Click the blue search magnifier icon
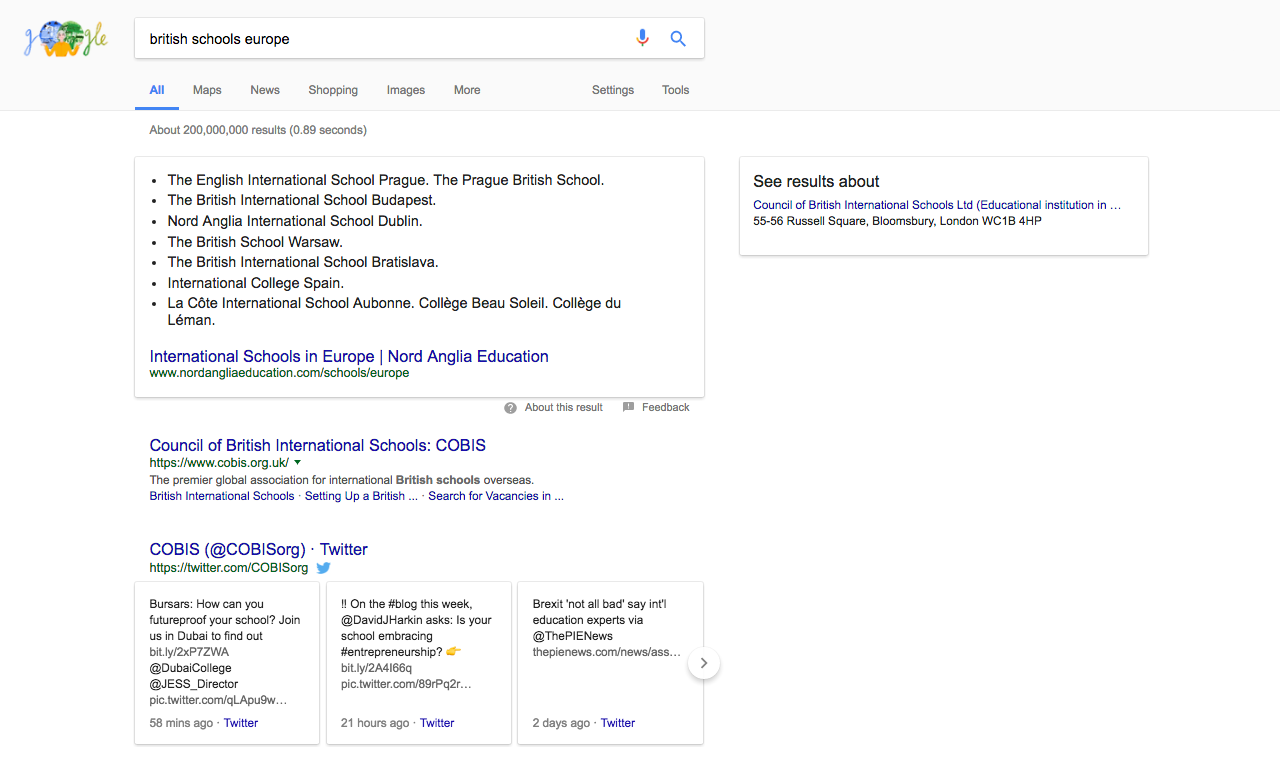The height and width of the screenshot is (780, 1280). (x=678, y=38)
